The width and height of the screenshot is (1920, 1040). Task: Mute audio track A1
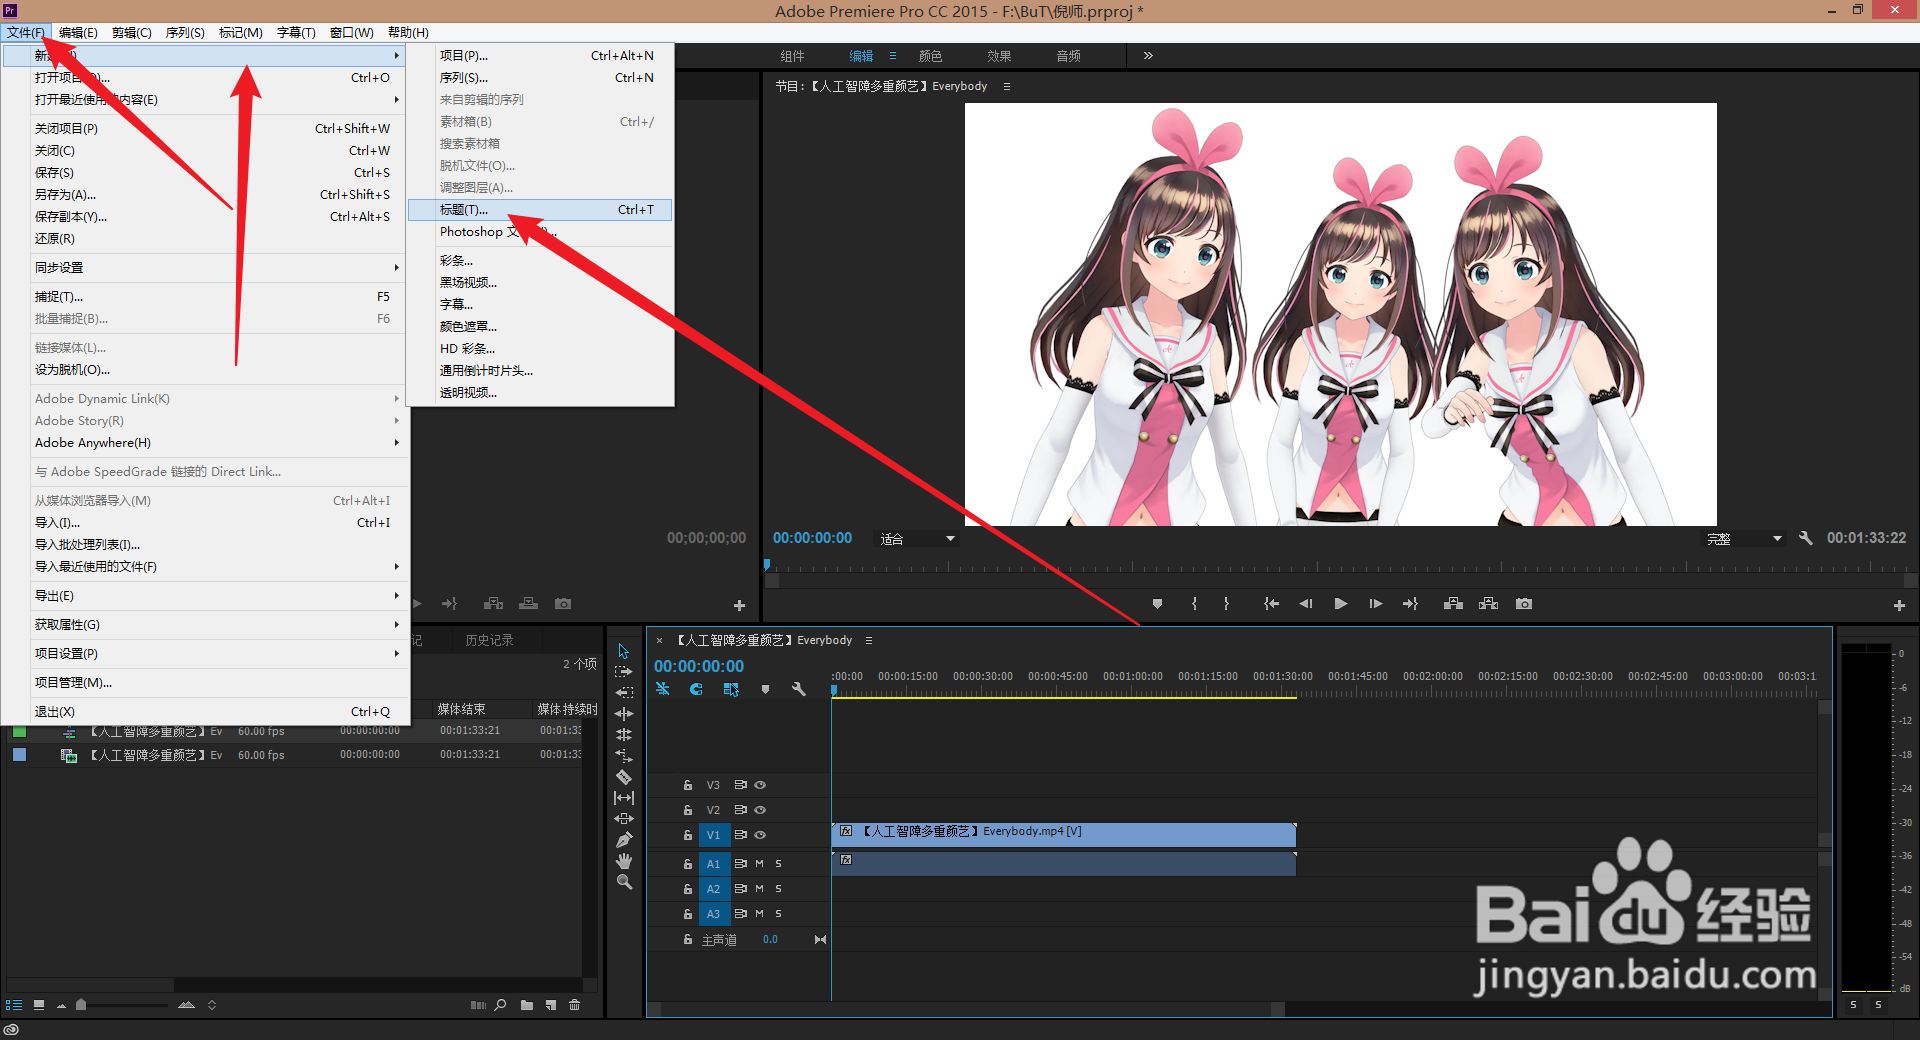click(759, 863)
